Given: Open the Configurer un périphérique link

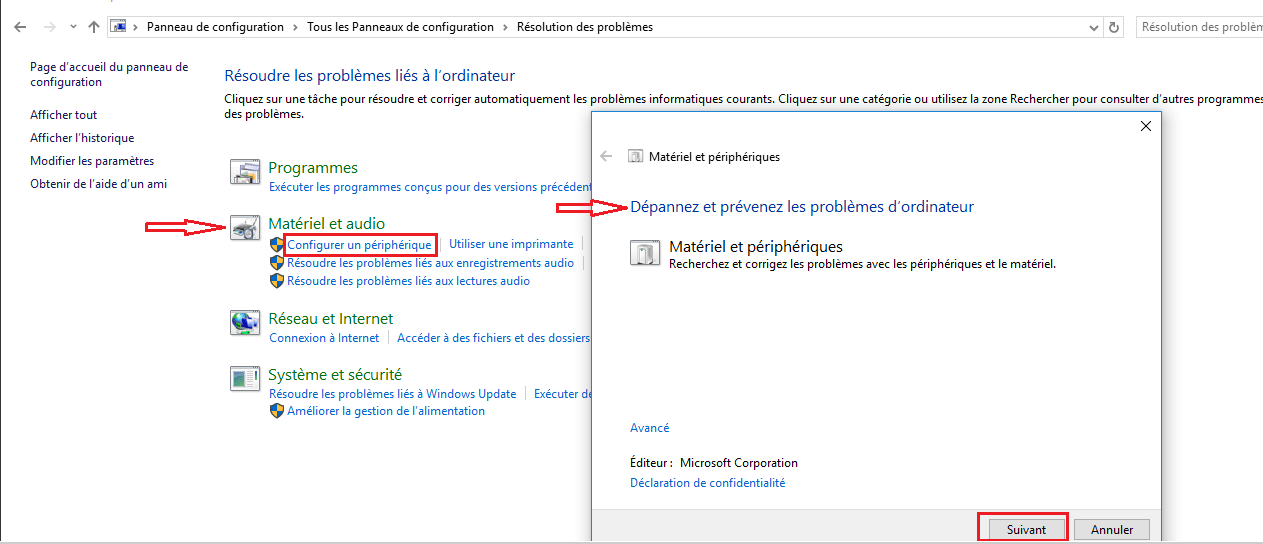Looking at the screenshot, I should coord(359,245).
